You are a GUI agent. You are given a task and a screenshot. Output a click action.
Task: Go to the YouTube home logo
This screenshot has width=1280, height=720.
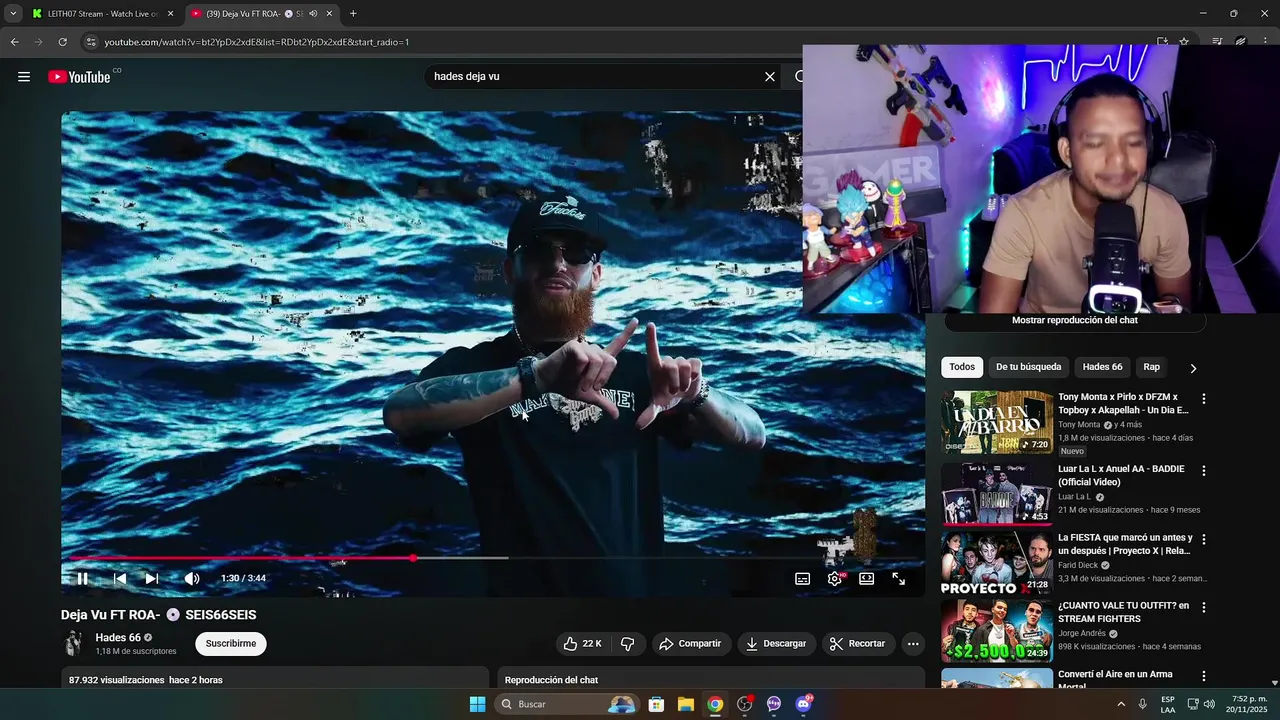(x=79, y=76)
